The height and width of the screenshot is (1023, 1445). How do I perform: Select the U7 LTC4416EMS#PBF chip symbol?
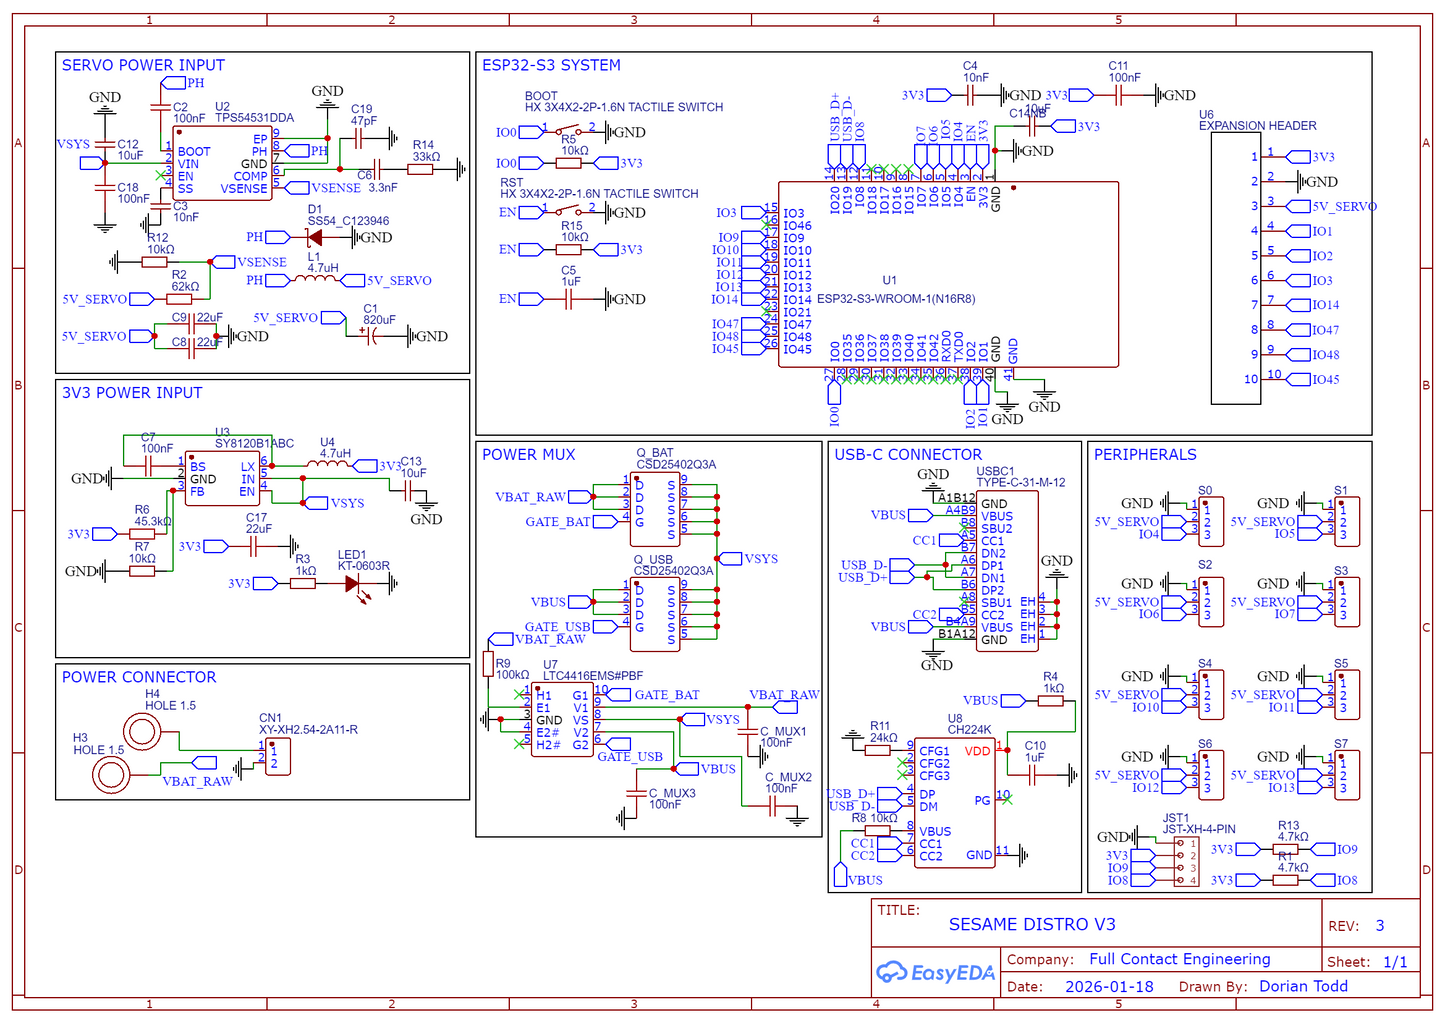click(x=562, y=719)
